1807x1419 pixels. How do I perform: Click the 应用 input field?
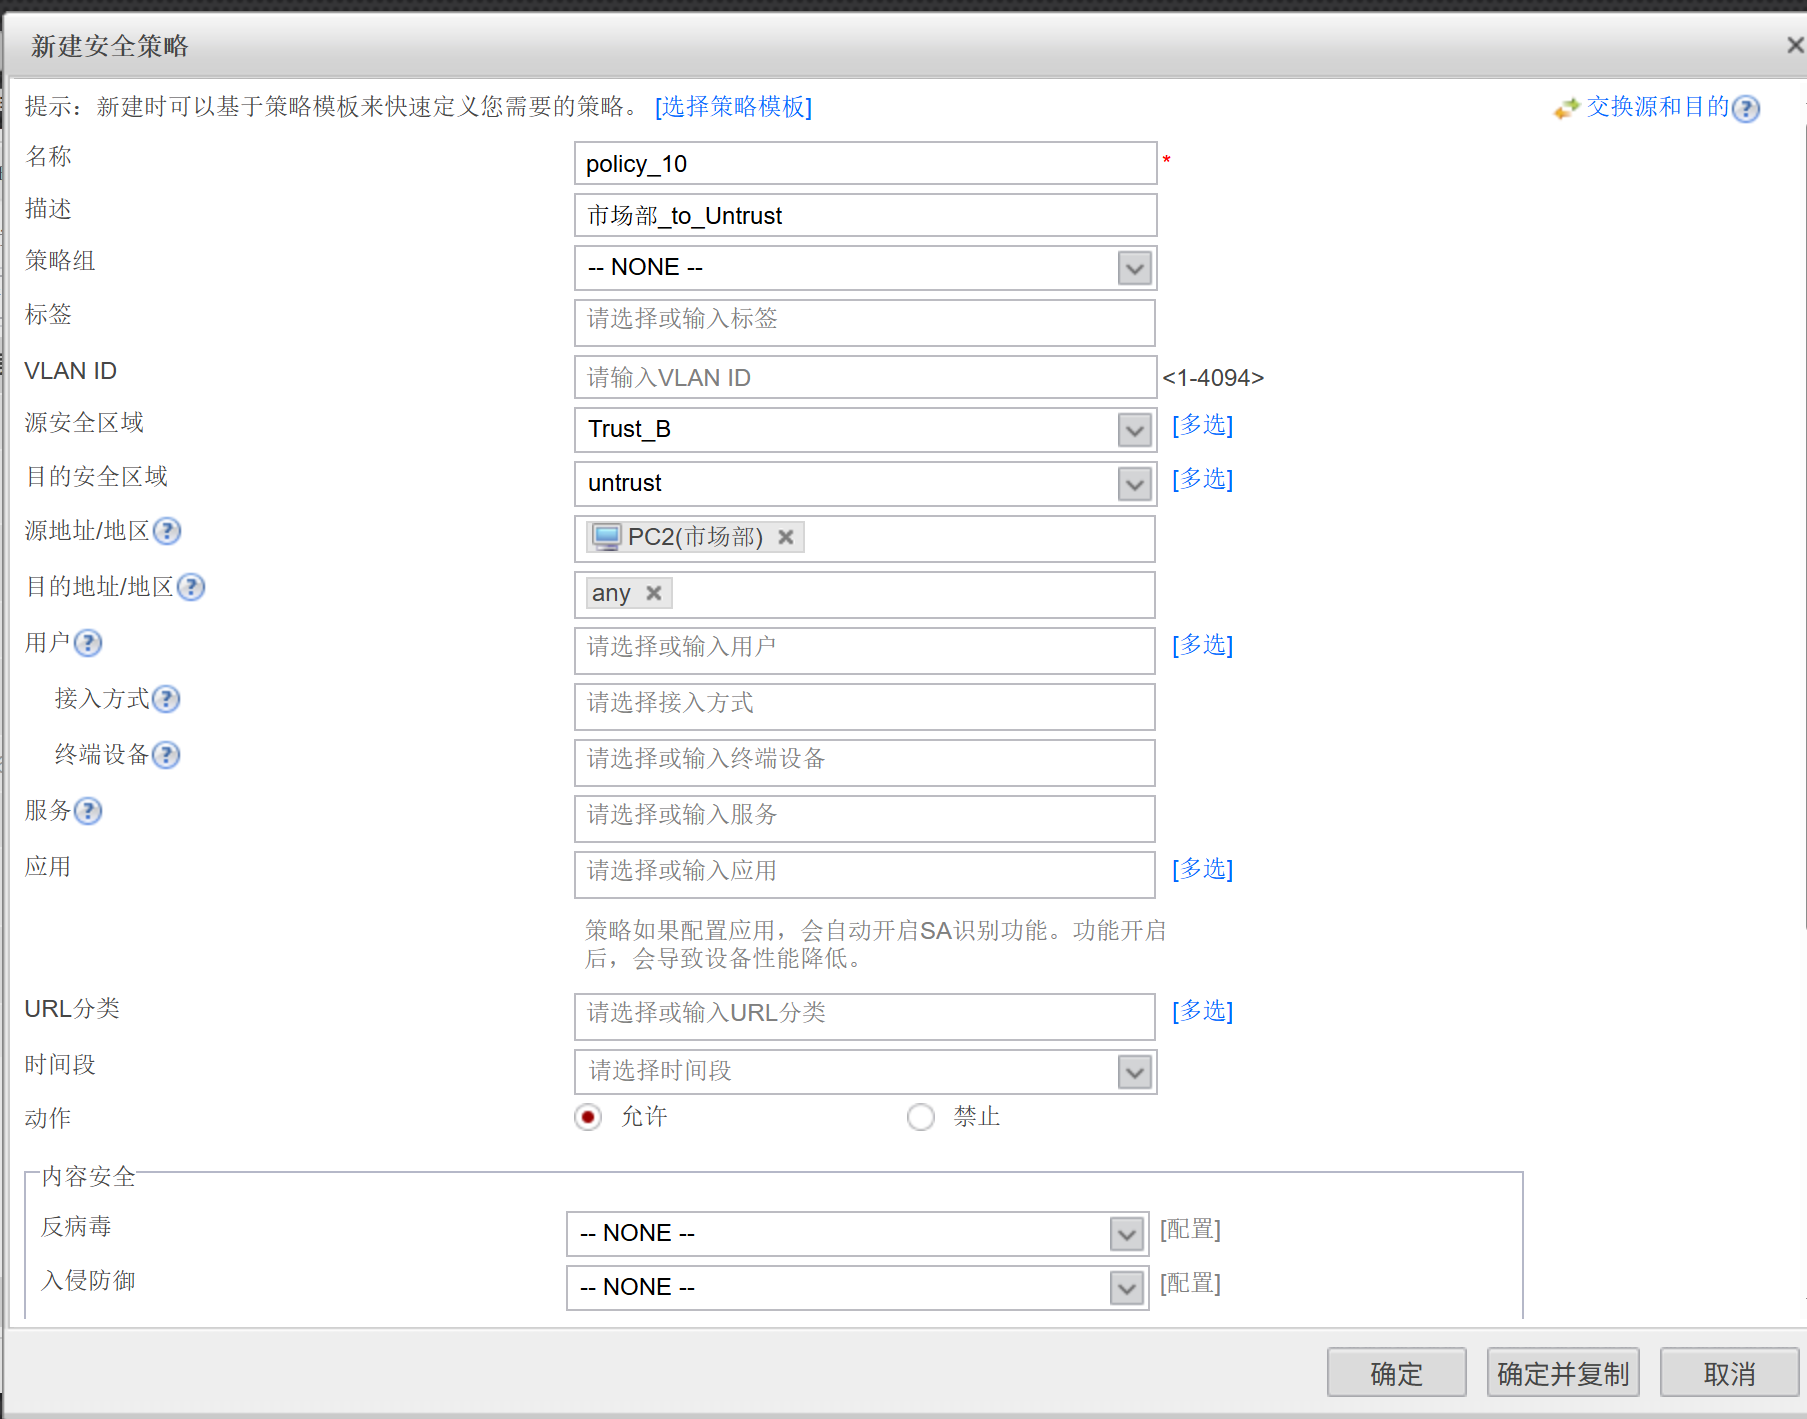(865, 874)
